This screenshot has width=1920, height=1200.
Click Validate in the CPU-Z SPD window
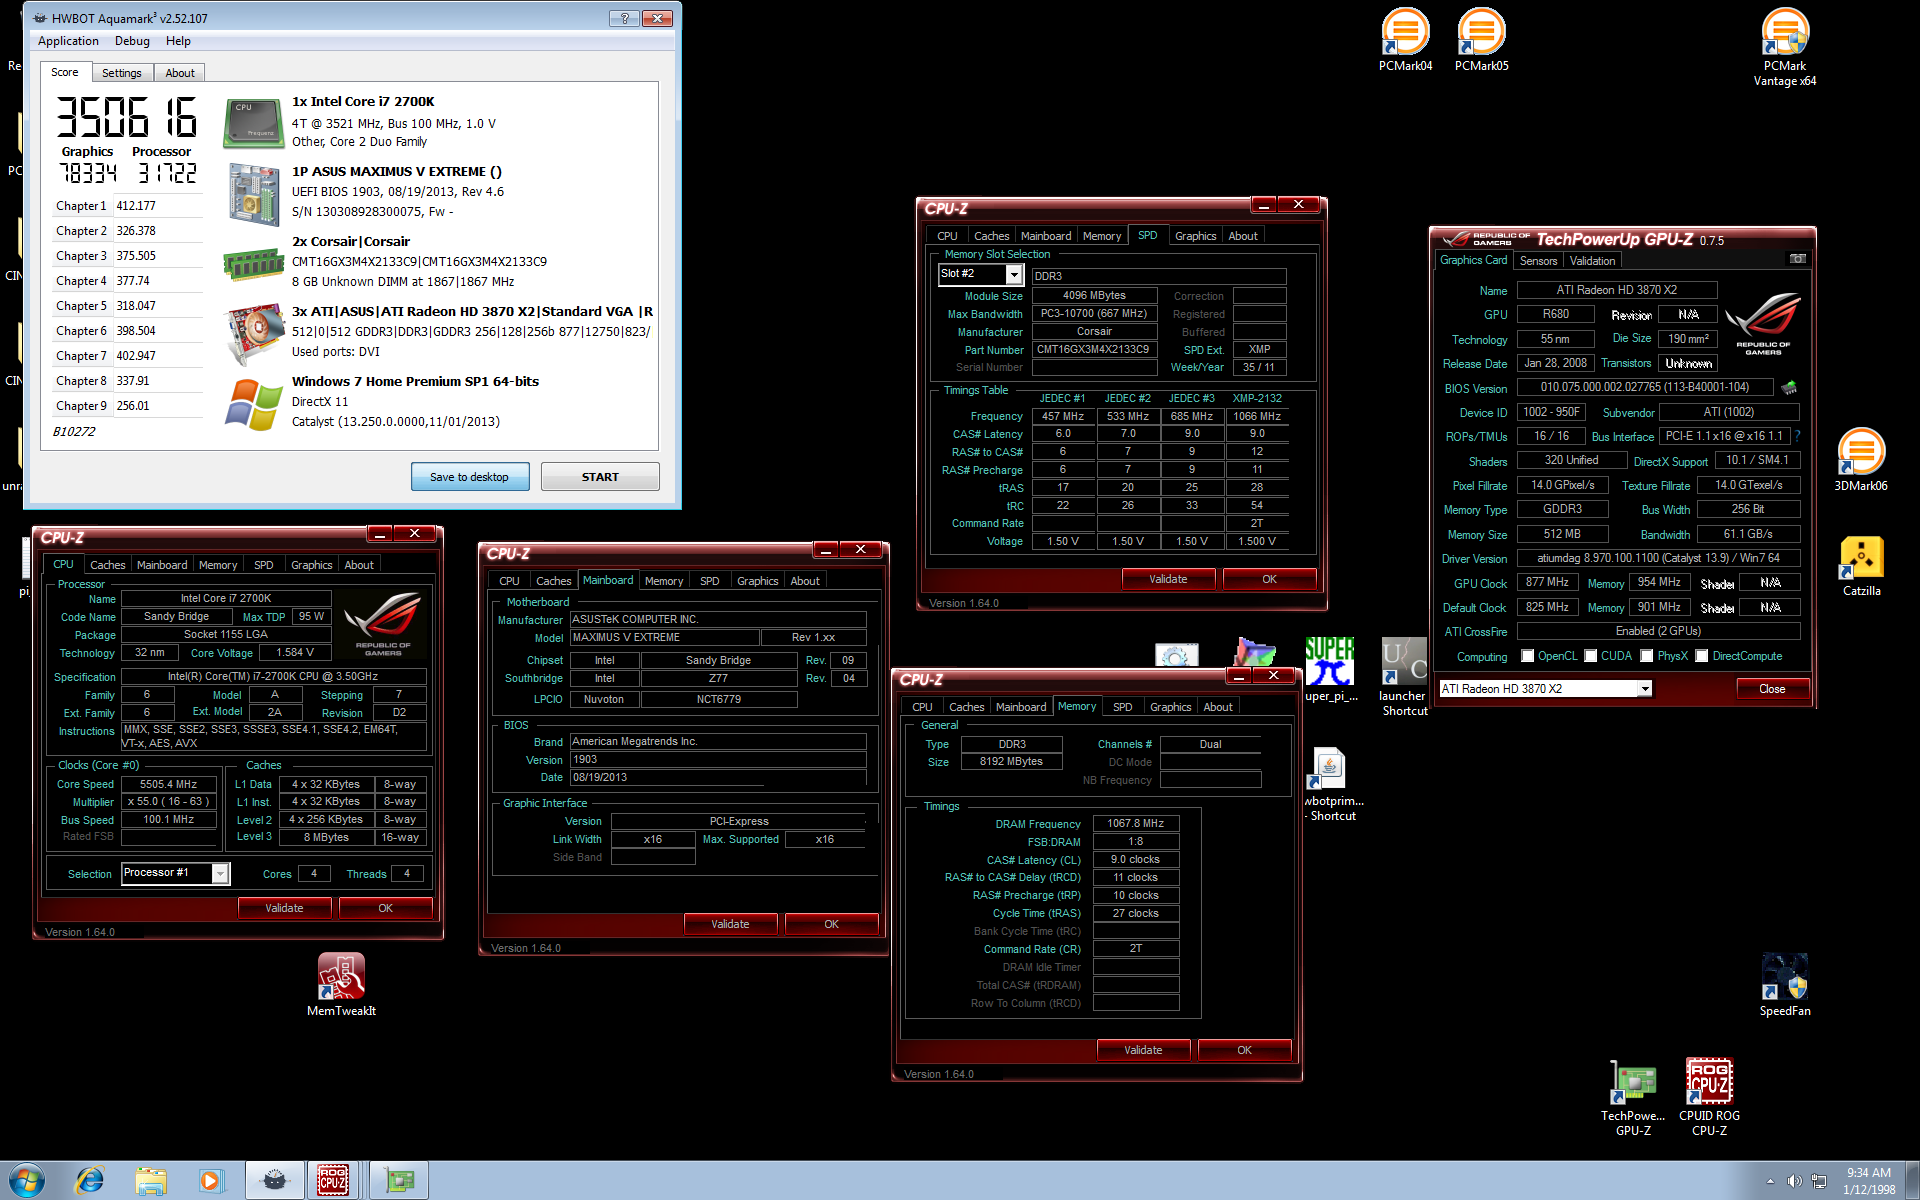click(x=1168, y=579)
